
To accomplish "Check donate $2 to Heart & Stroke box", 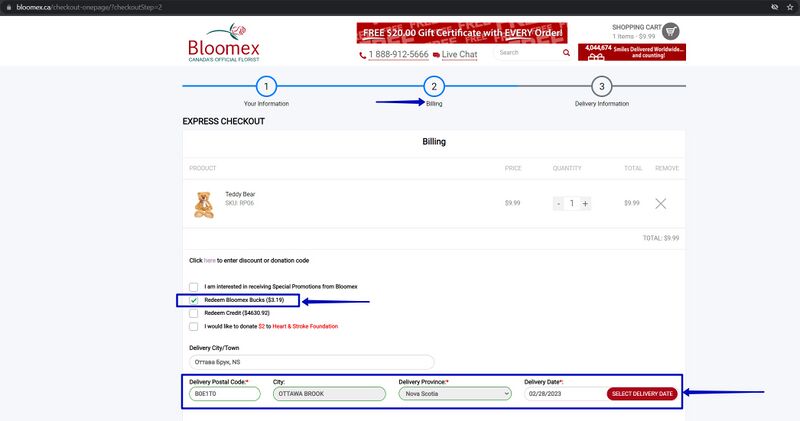I will point(193,327).
